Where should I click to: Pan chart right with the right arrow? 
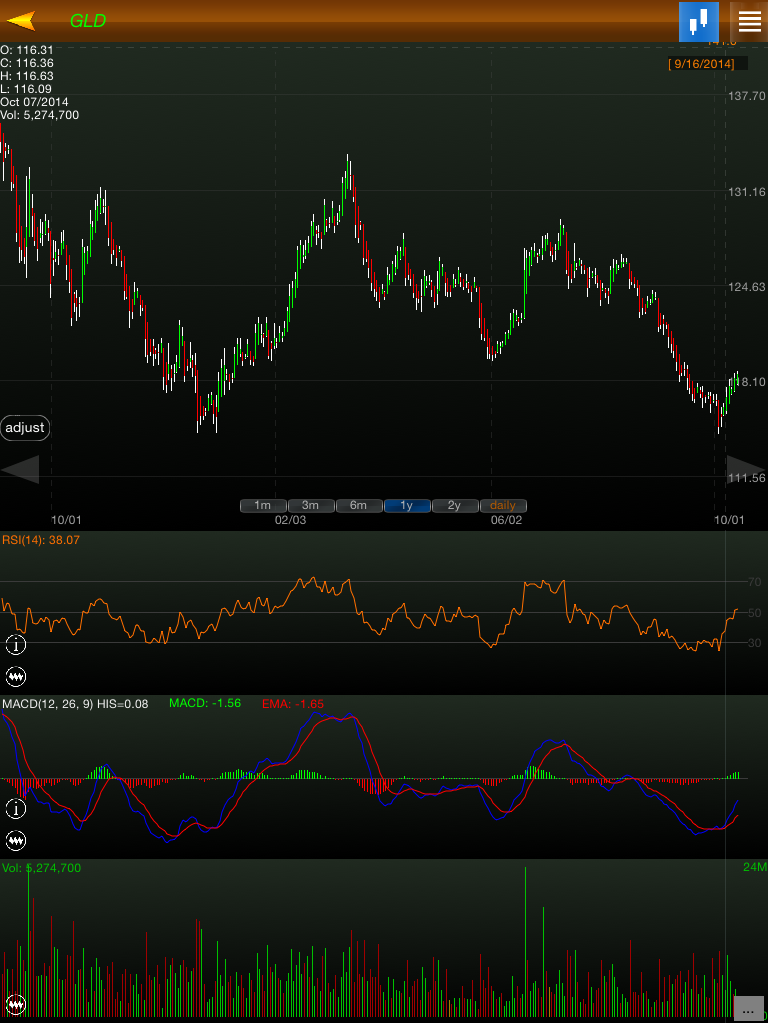coord(746,469)
